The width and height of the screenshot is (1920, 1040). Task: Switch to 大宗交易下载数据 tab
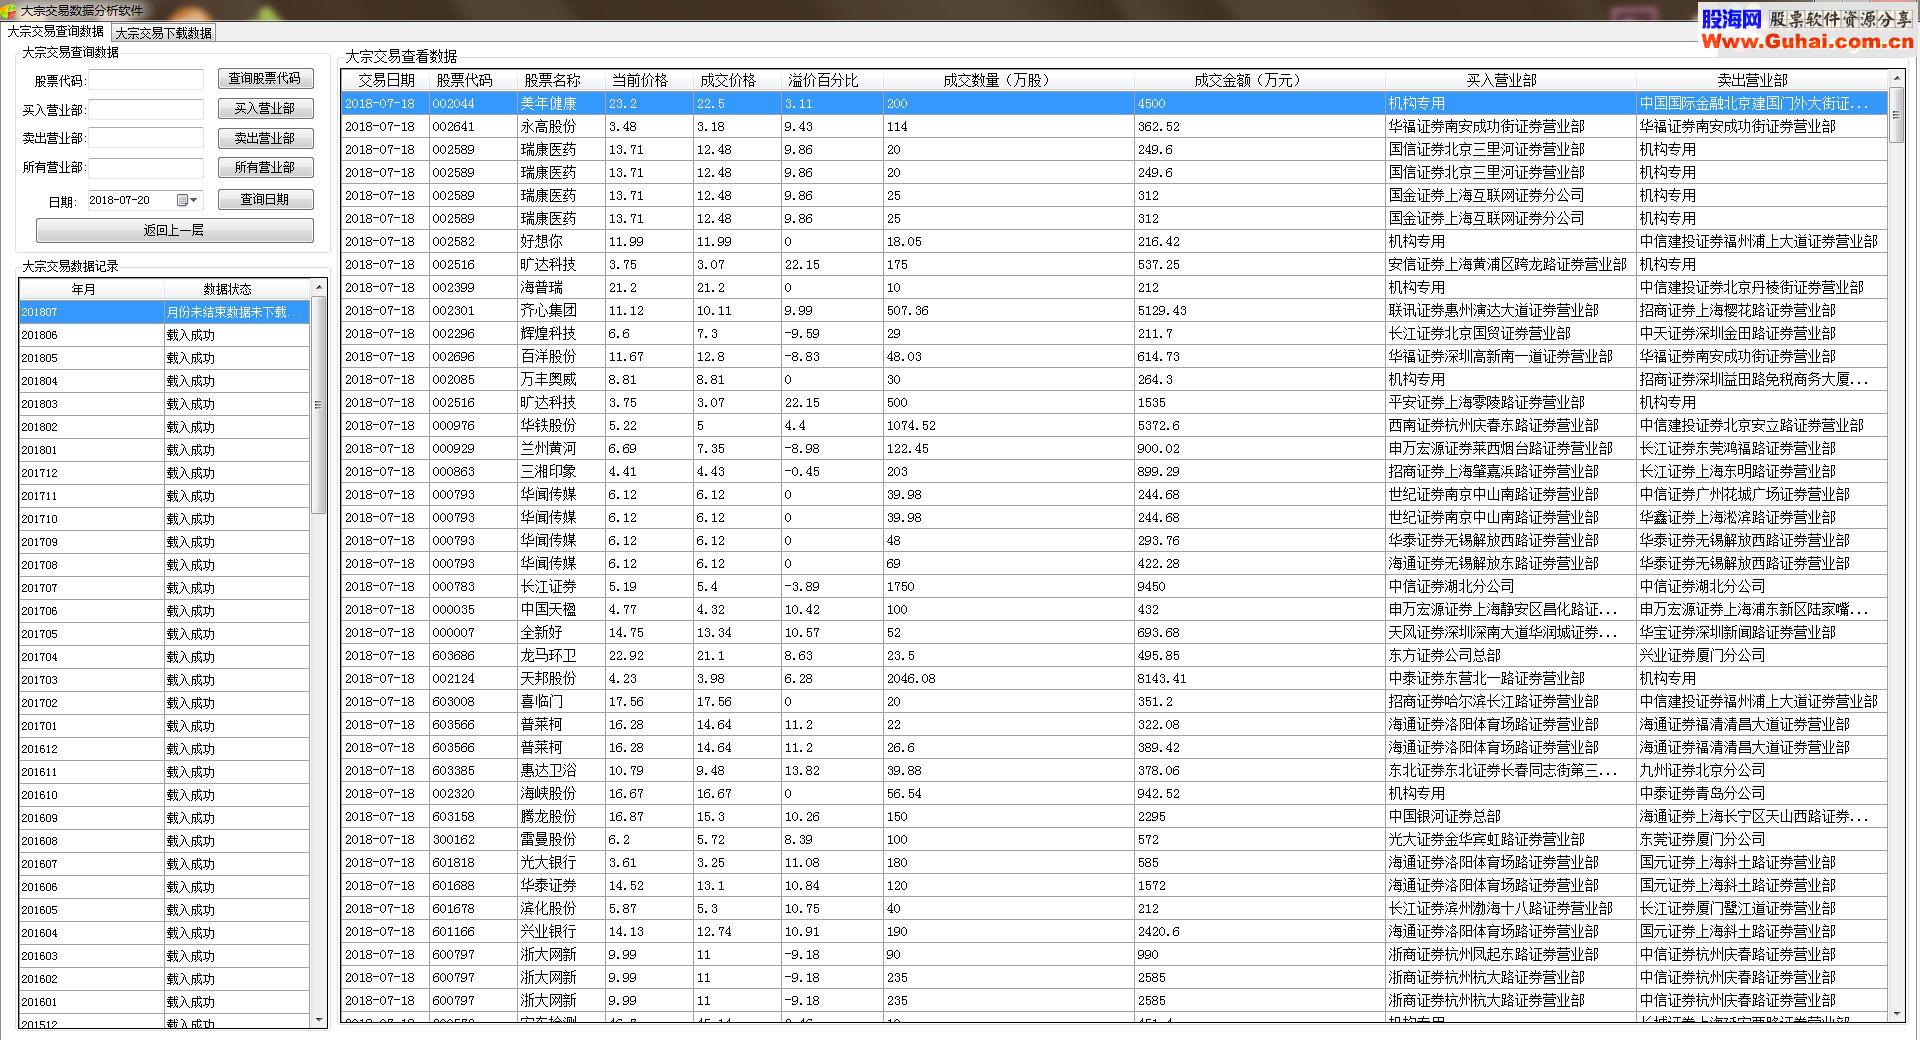click(163, 33)
